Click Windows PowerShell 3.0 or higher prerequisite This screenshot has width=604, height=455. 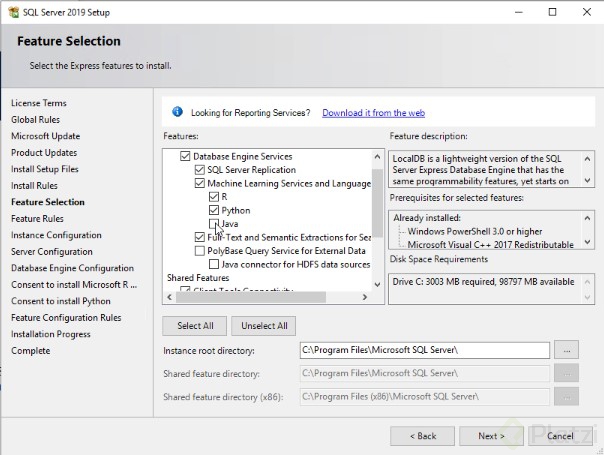[x=475, y=232]
